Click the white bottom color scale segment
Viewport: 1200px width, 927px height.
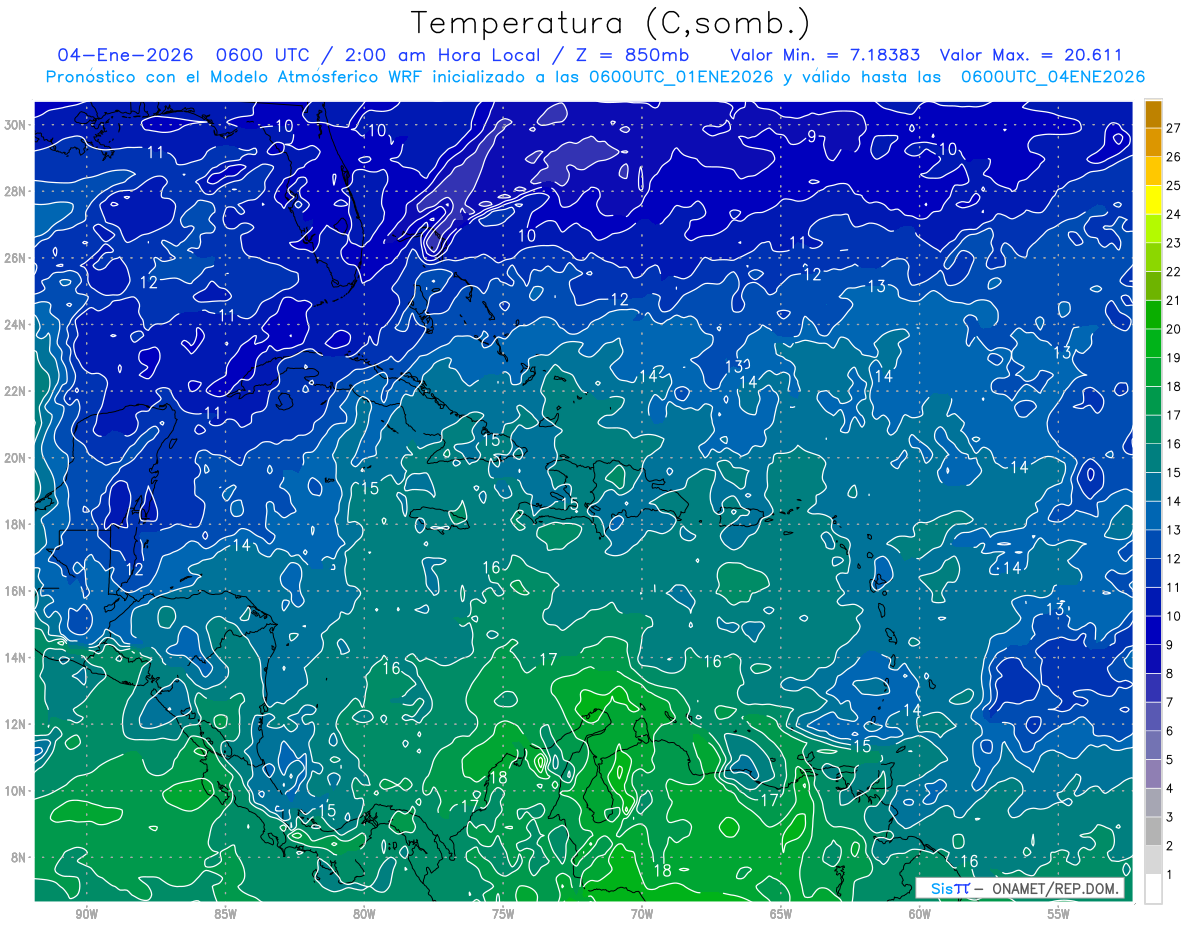1153,888
